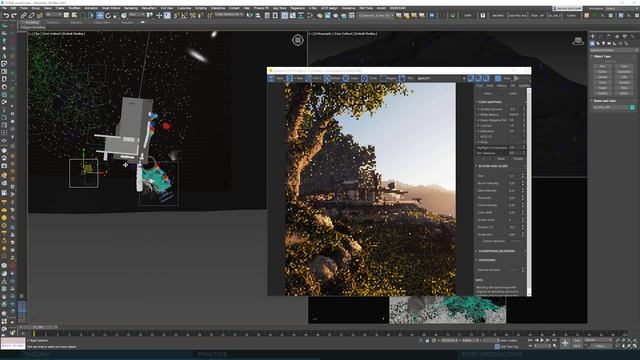Open the render element Beauty dropdown
640x360 pixels.
click(x=441, y=78)
